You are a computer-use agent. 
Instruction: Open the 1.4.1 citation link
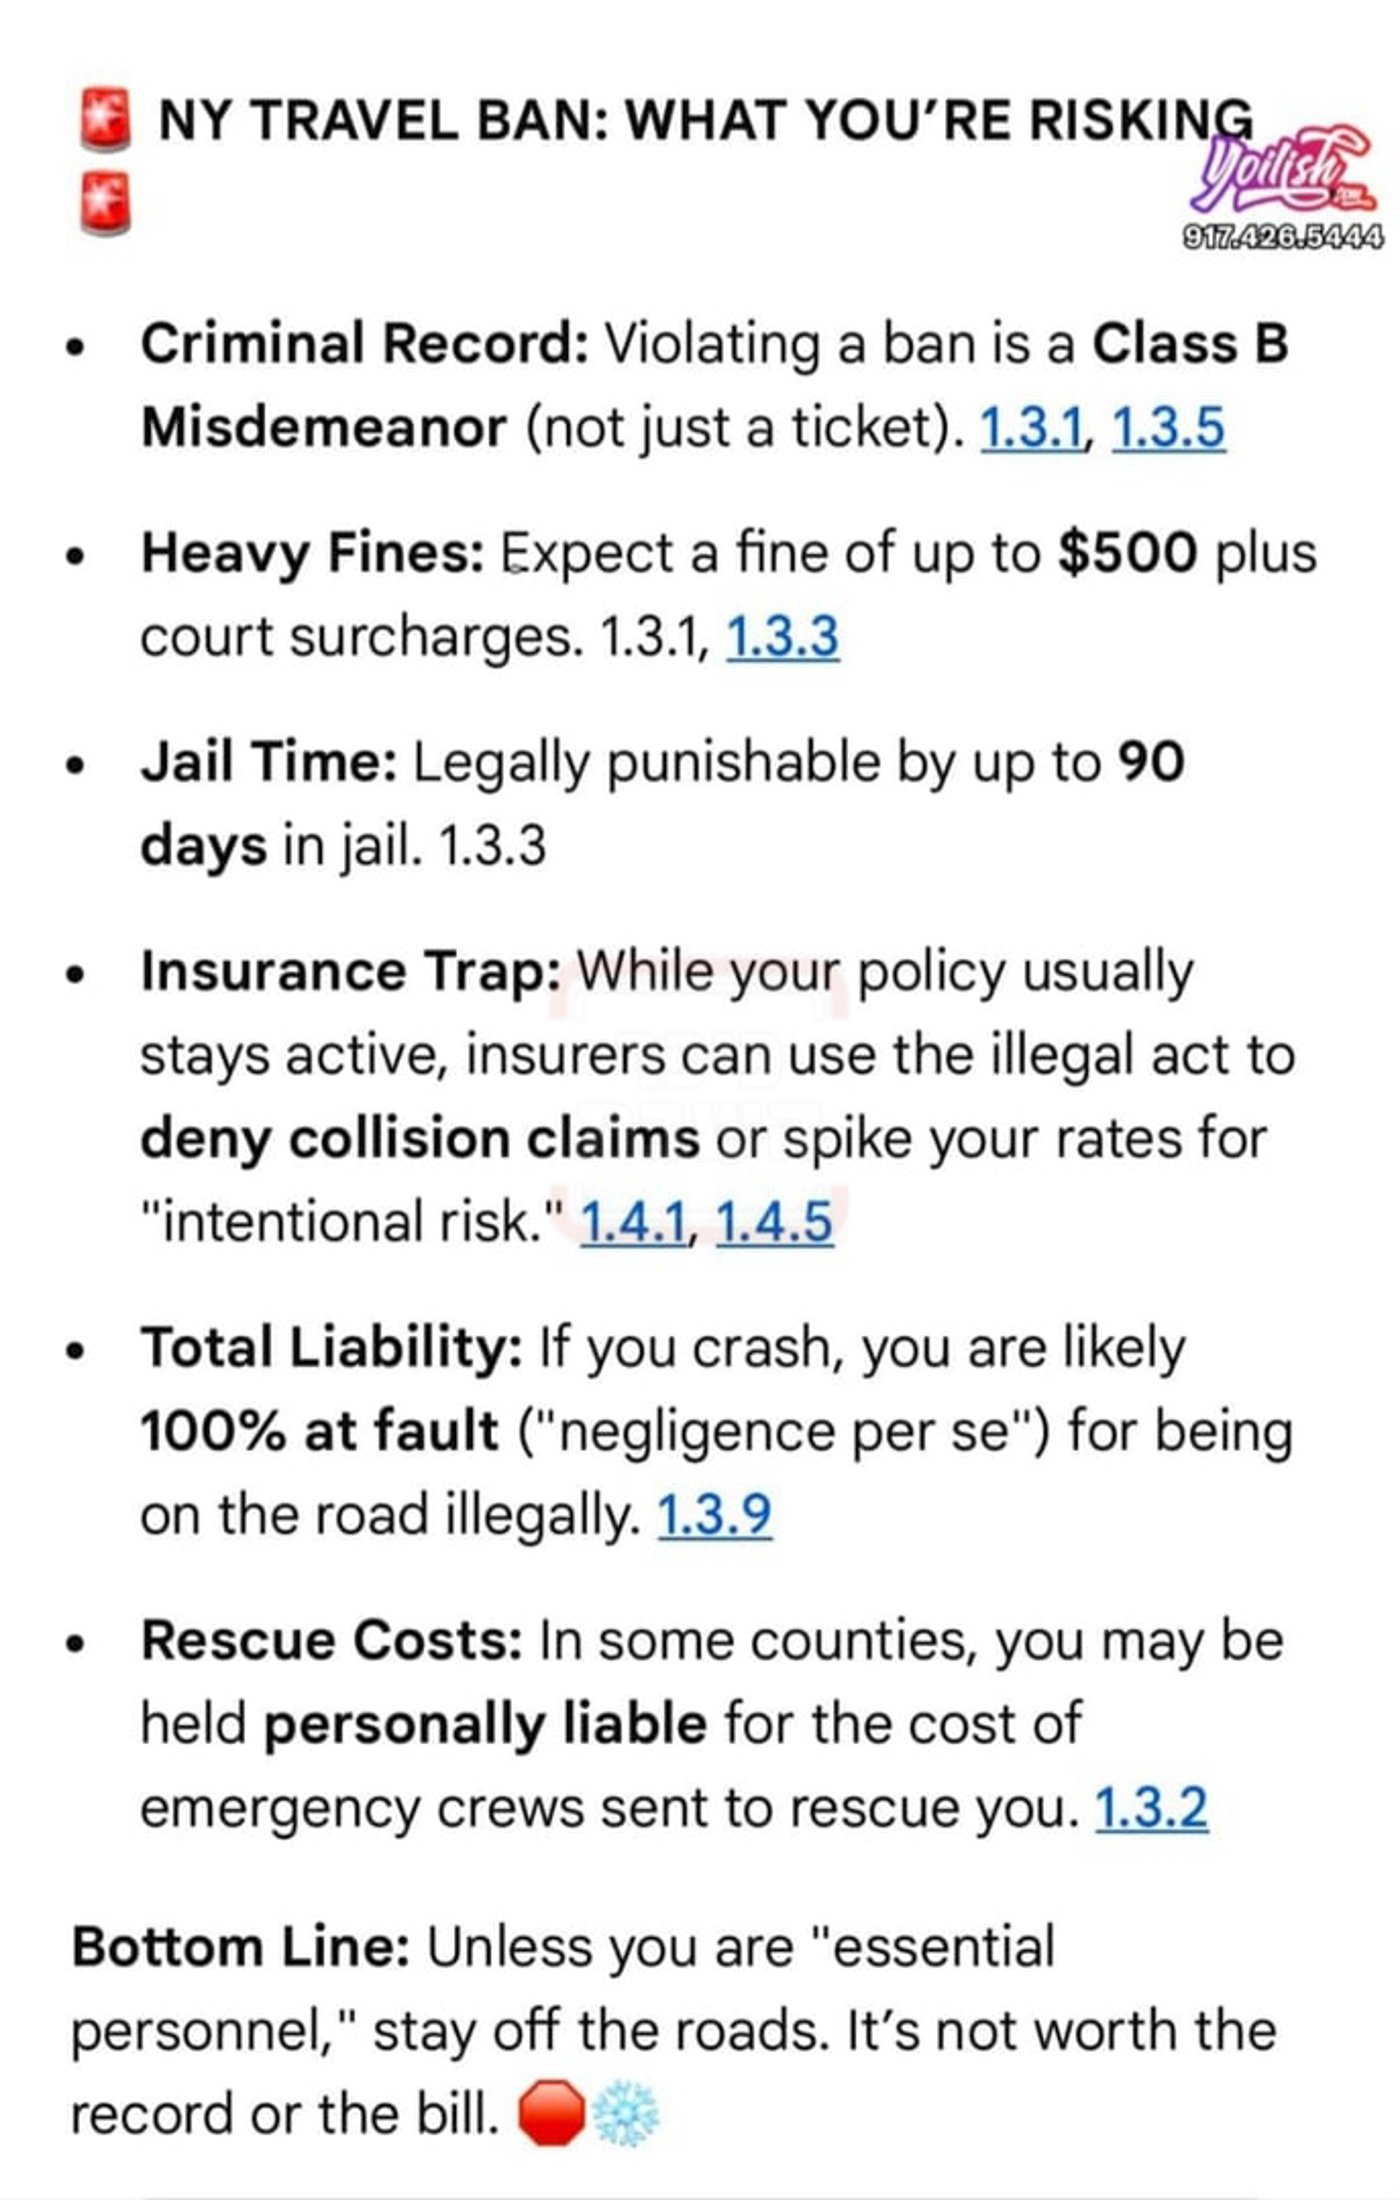tap(634, 1222)
